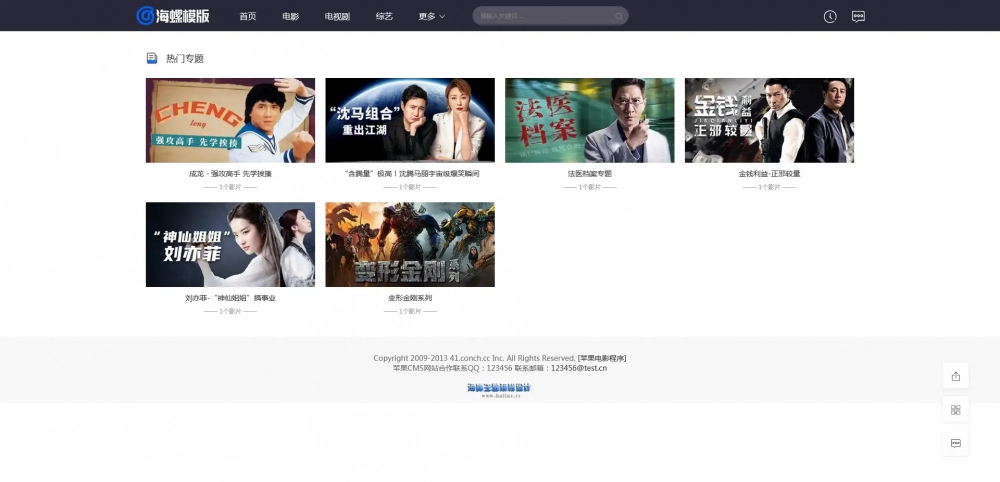Go to 首页 in navigation
The width and height of the screenshot is (1000, 482).
[x=248, y=16]
